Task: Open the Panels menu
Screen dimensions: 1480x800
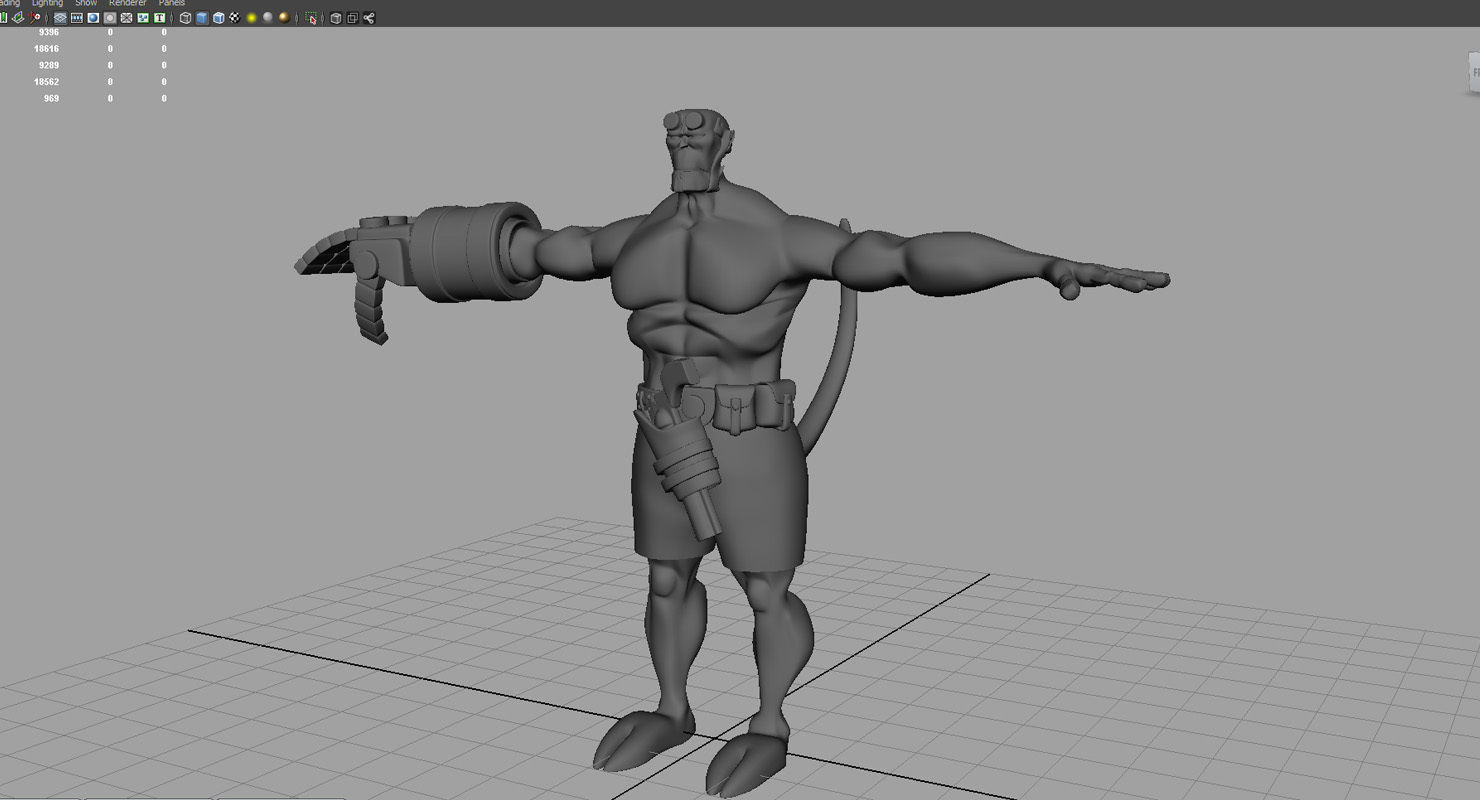Action: [x=172, y=3]
